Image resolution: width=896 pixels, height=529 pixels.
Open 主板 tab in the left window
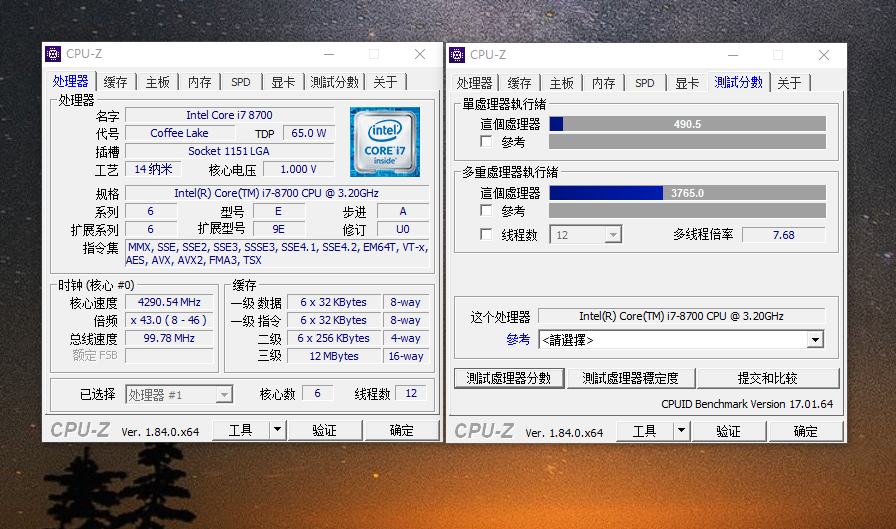coord(158,82)
